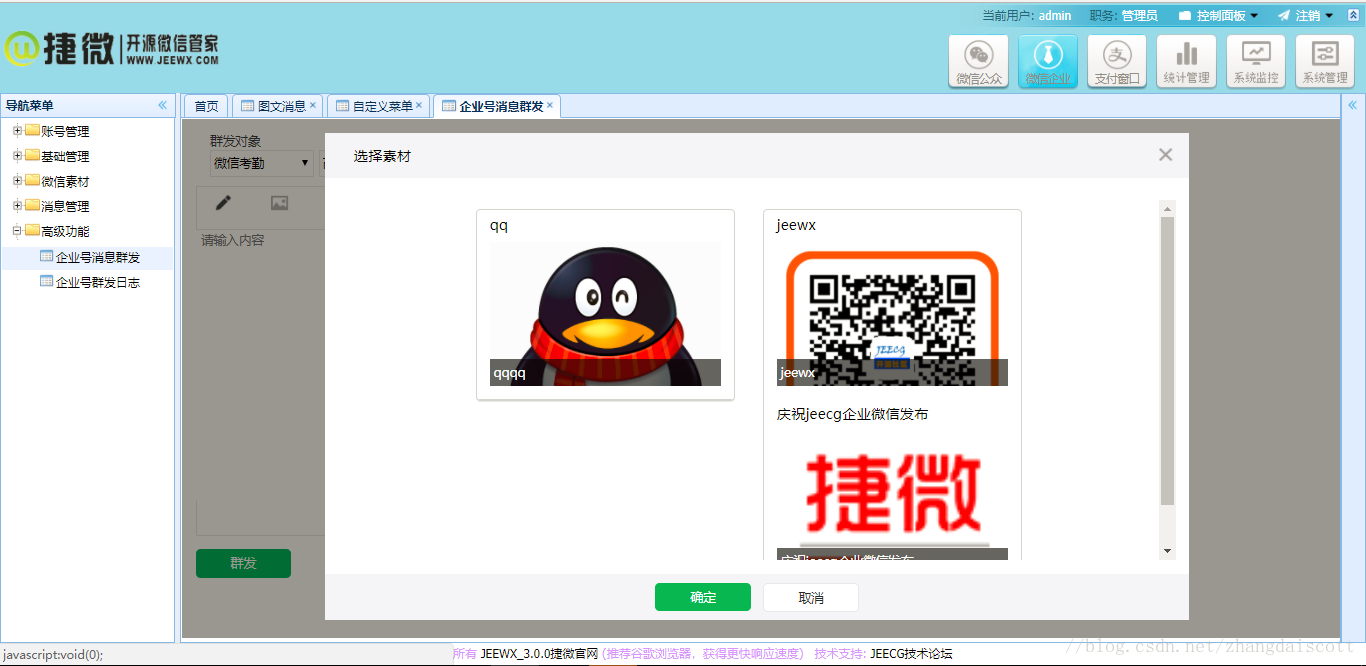This screenshot has width=1366, height=666.
Task: Collapse the right side panel arrow icon
Action: coord(1352,105)
